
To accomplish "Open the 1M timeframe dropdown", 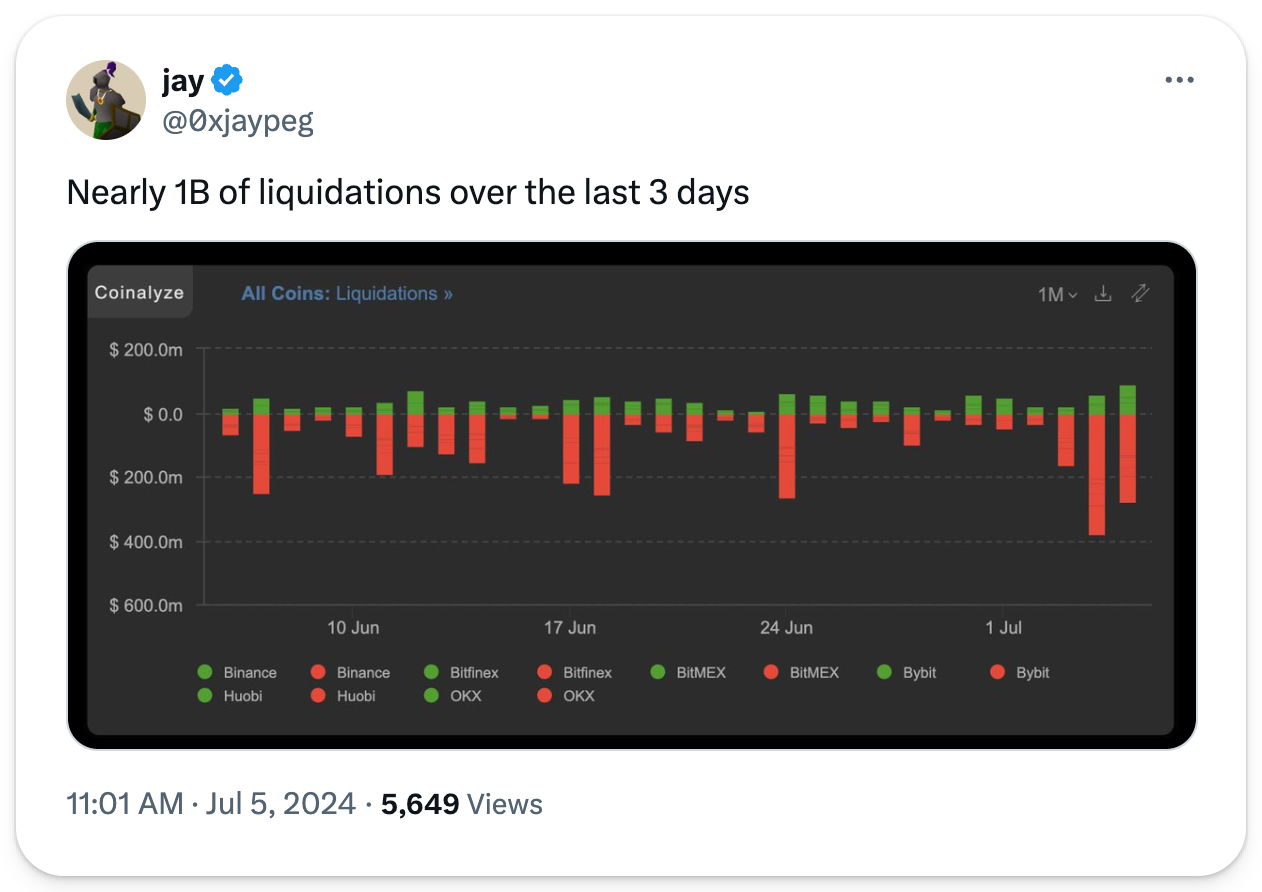I will (x=1057, y=295).
